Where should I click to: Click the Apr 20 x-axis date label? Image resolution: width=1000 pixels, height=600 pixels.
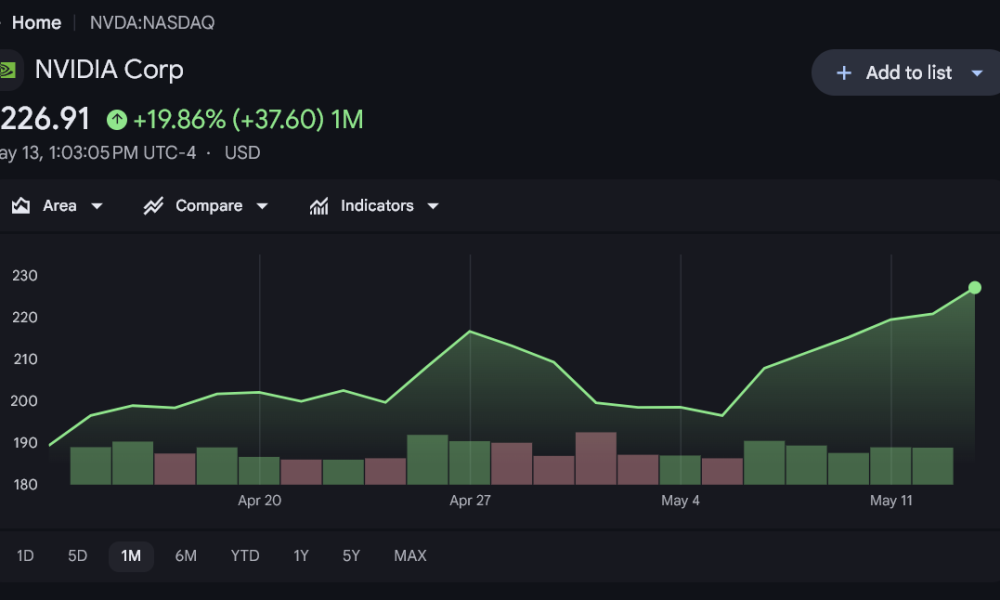pyautogui.click(x=260, y=501)
